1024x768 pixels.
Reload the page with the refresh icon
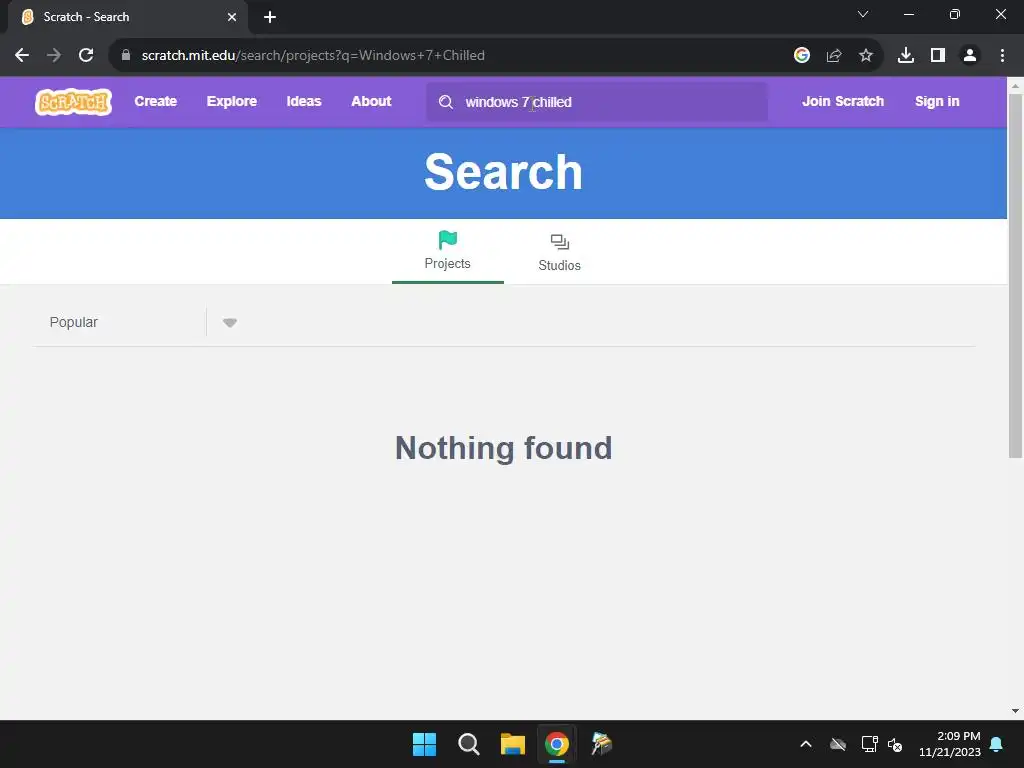pos(86,56)
